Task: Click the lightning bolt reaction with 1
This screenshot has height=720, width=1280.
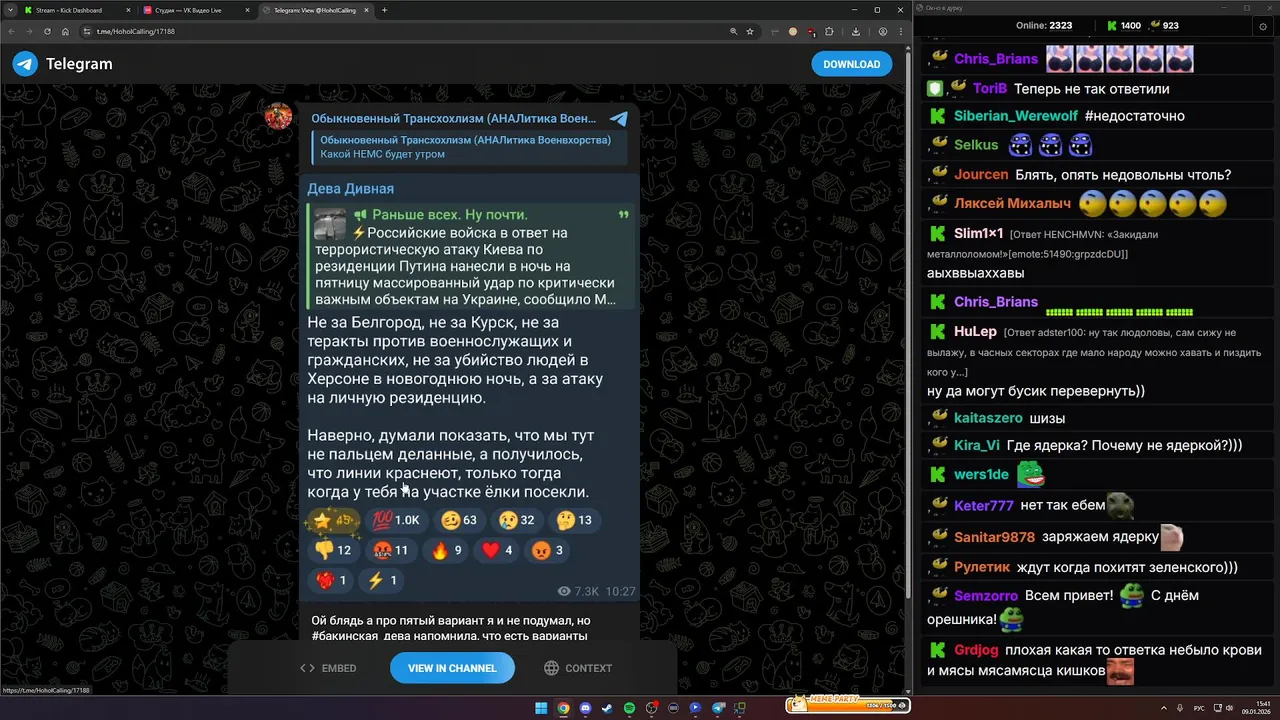Action: (x=383, y=580)
